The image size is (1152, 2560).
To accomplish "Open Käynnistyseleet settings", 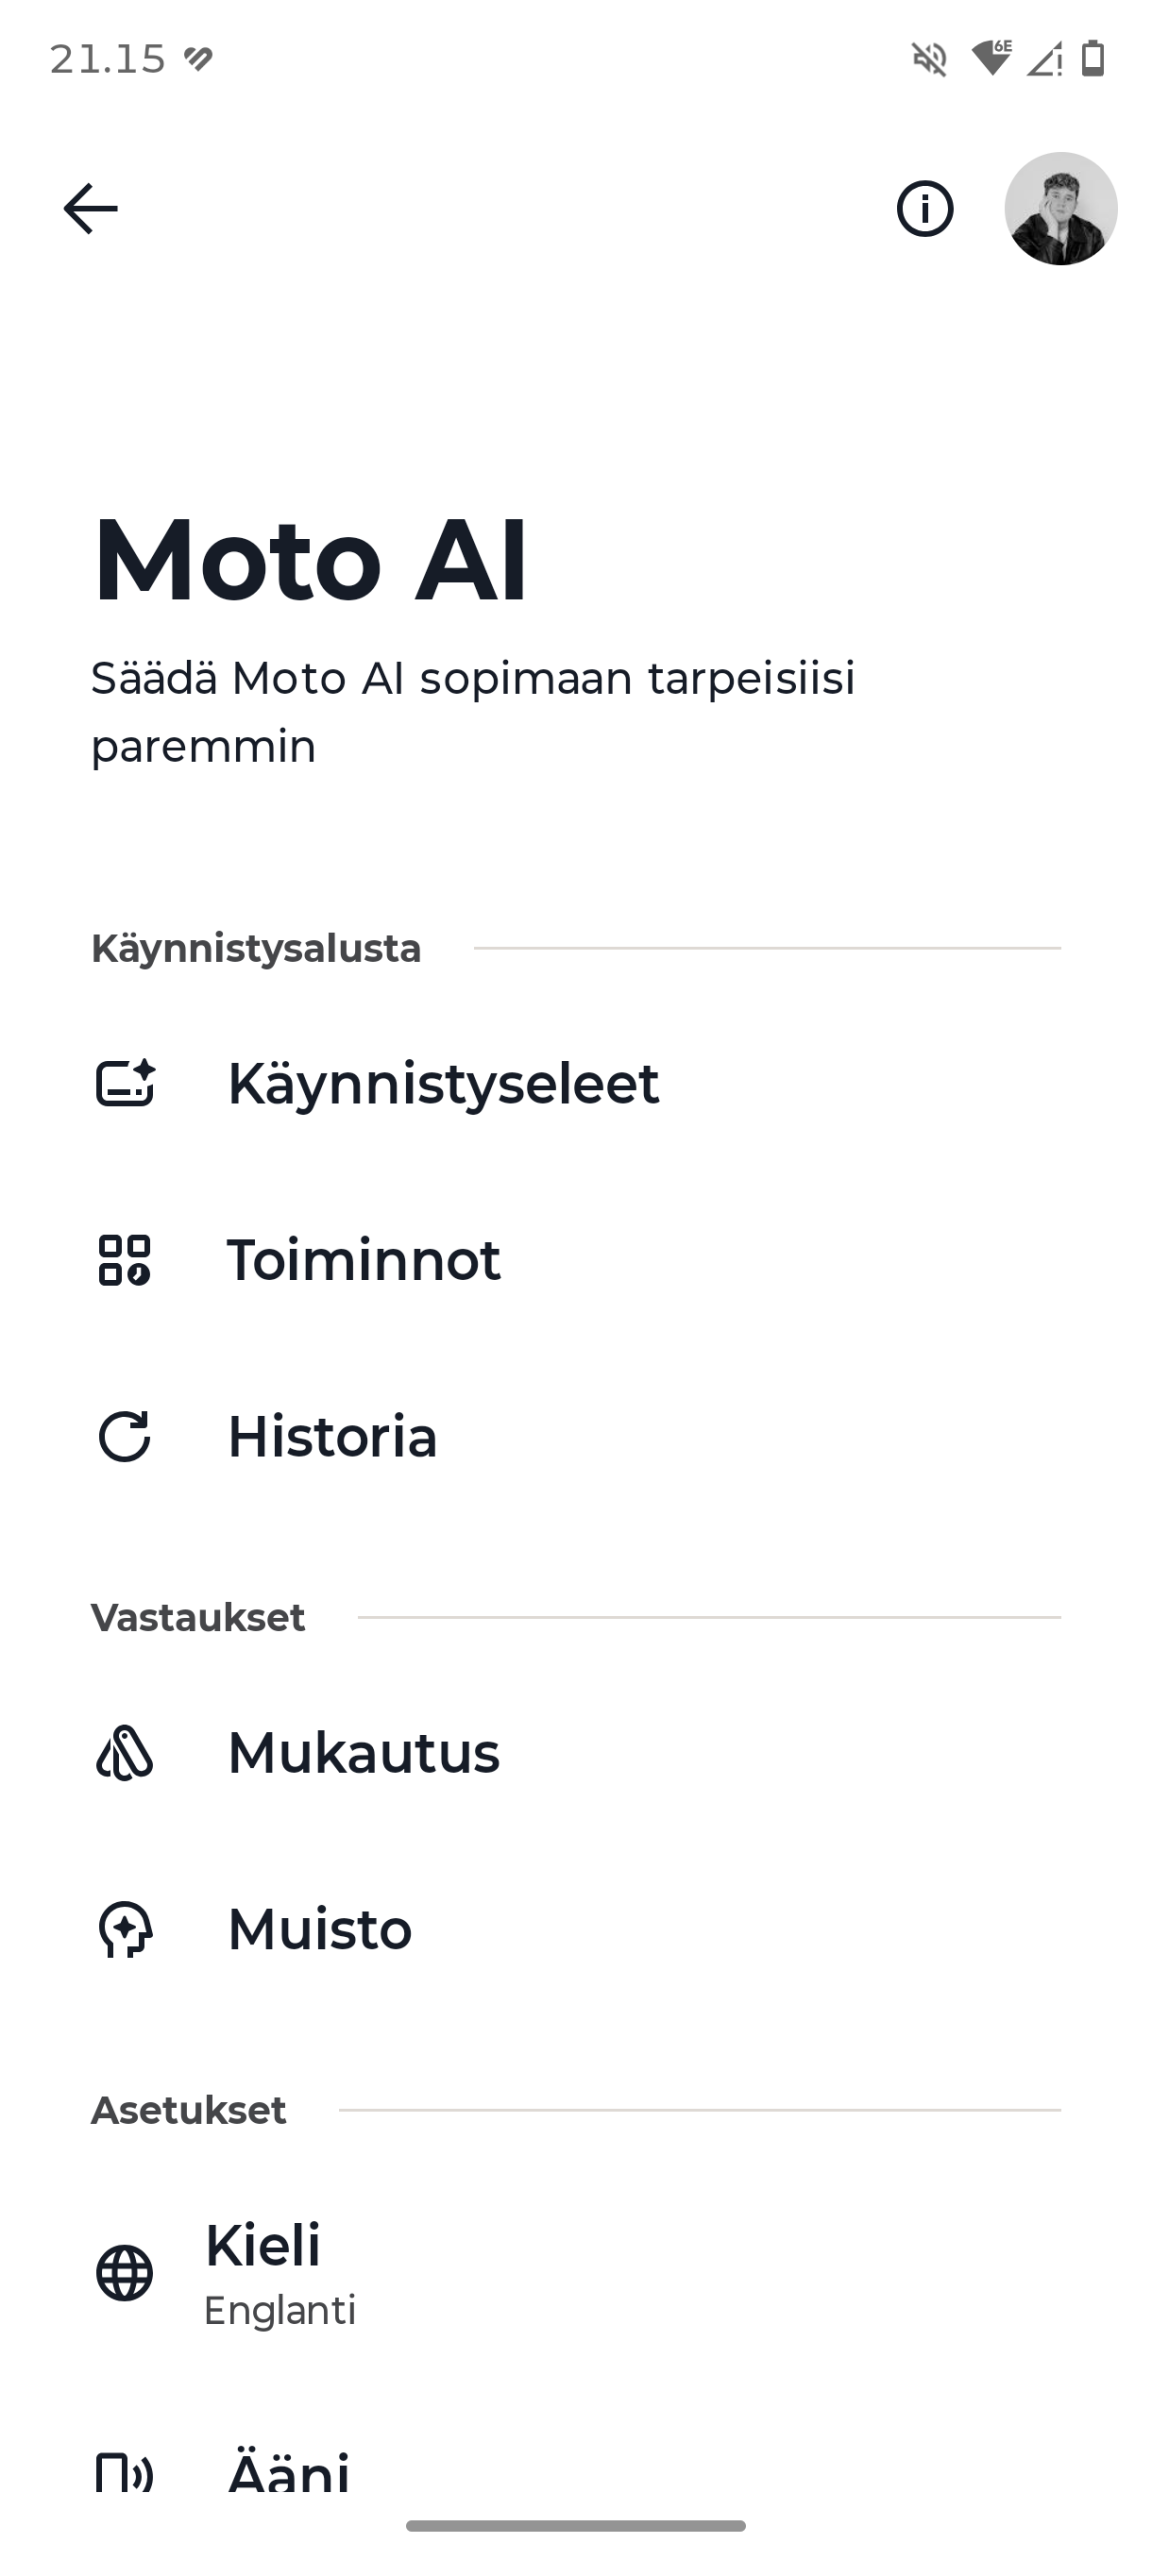I will pyautogui.click(x=443, y=1083).
